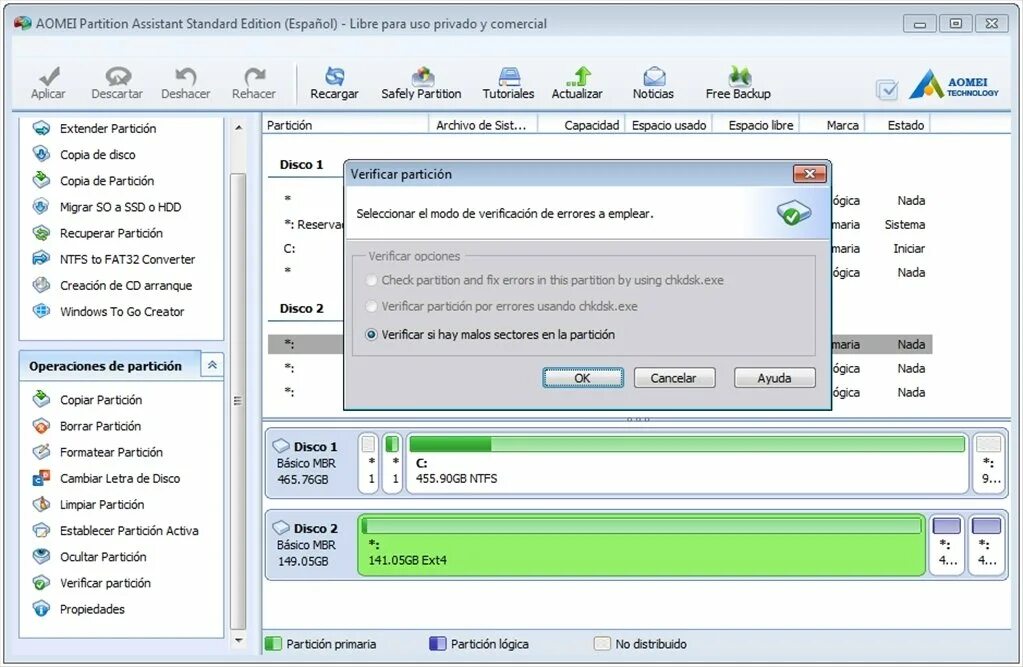Open Tutoriales from the toolbar
The image size is (1023, 667).
(x=508, y=83)
